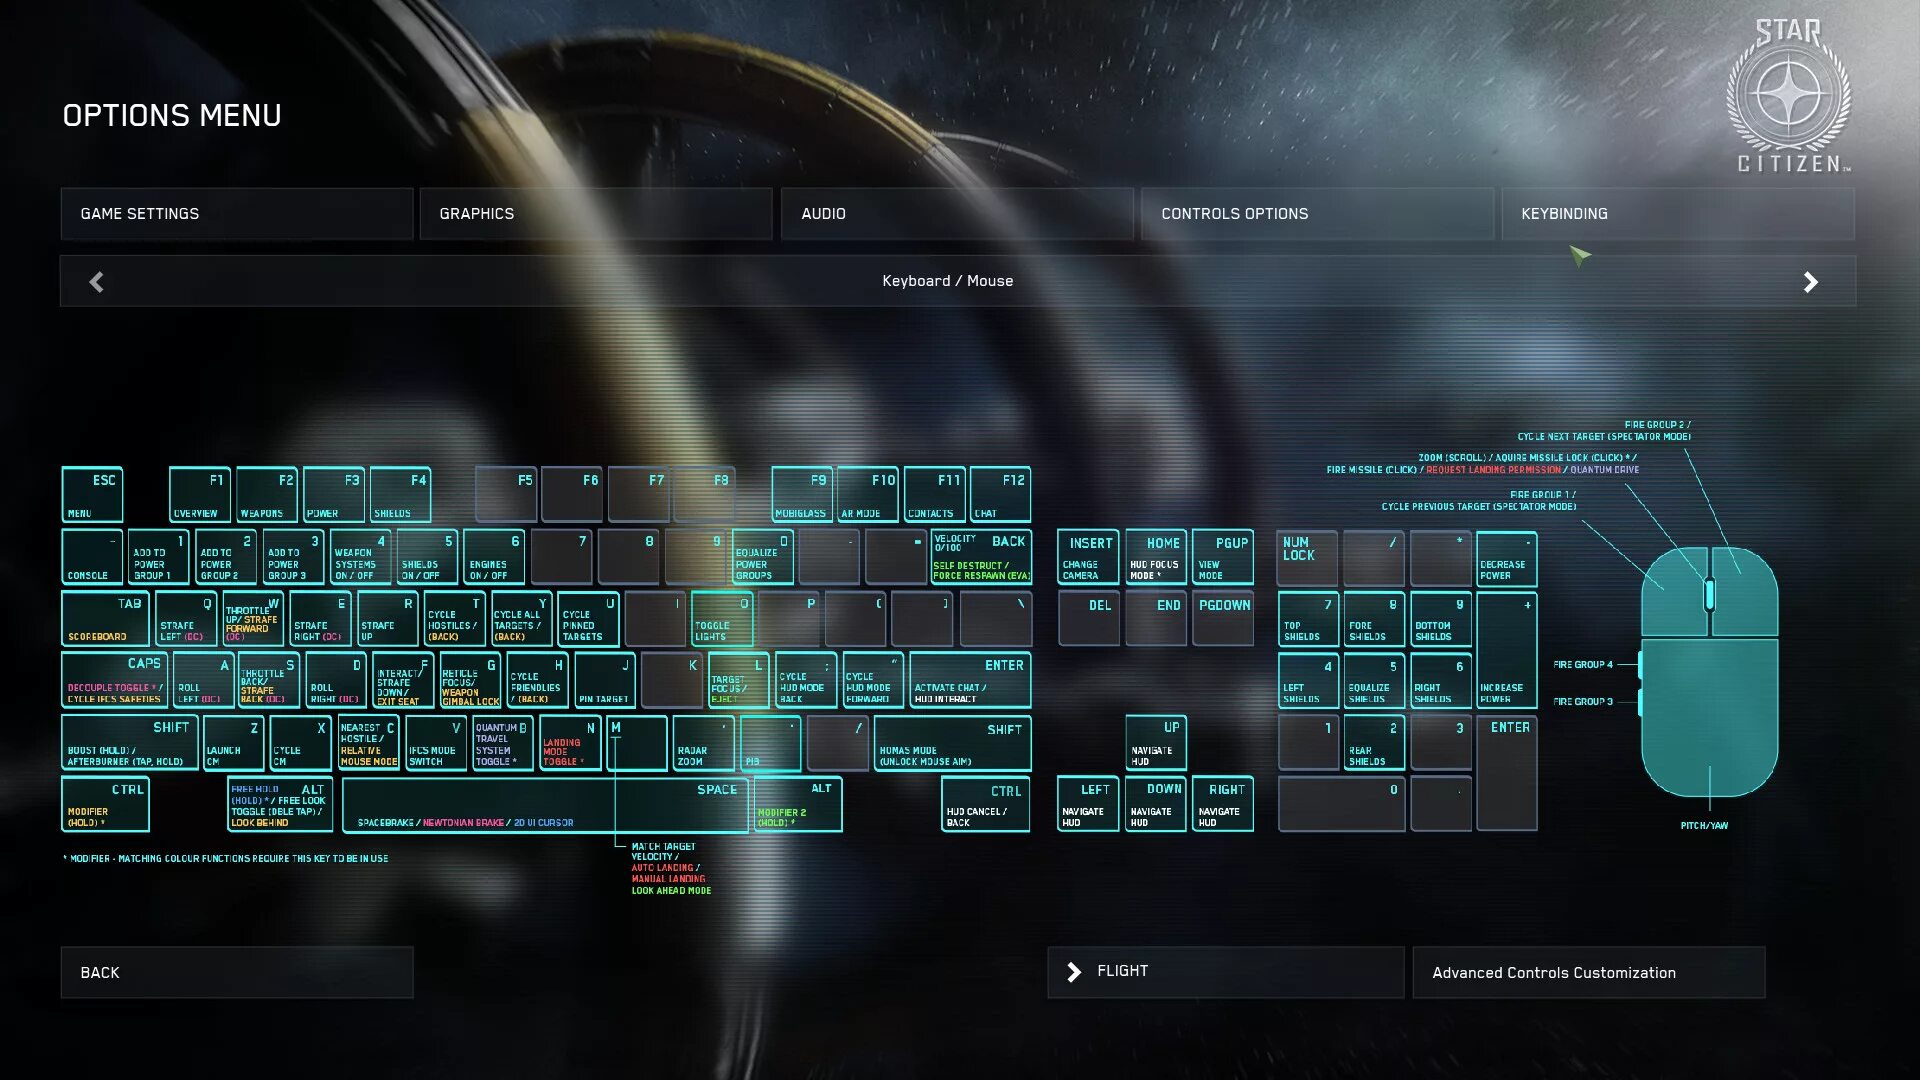Click the F9 MobiGlas key icon
Screen dimensions: 1920x1080
[x=801, y=495]
